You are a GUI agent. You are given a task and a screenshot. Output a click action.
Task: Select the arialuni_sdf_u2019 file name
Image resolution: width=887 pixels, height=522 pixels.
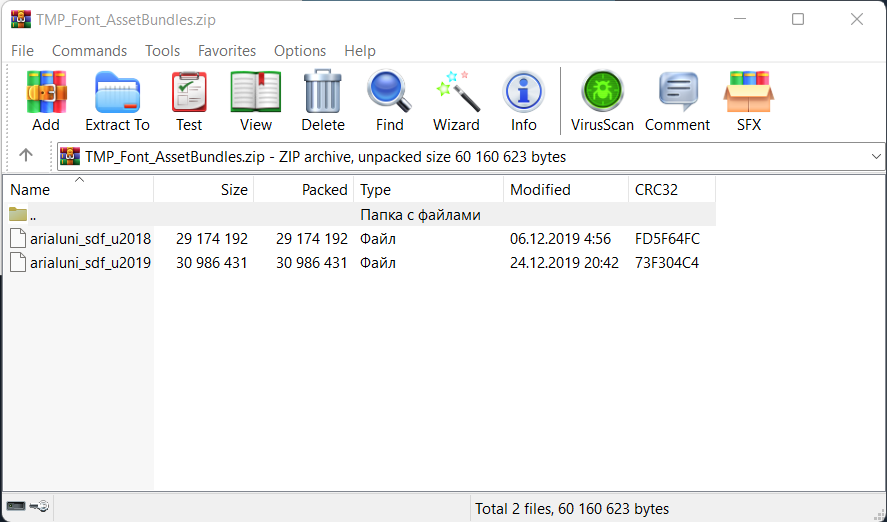(x=91, y=262)
